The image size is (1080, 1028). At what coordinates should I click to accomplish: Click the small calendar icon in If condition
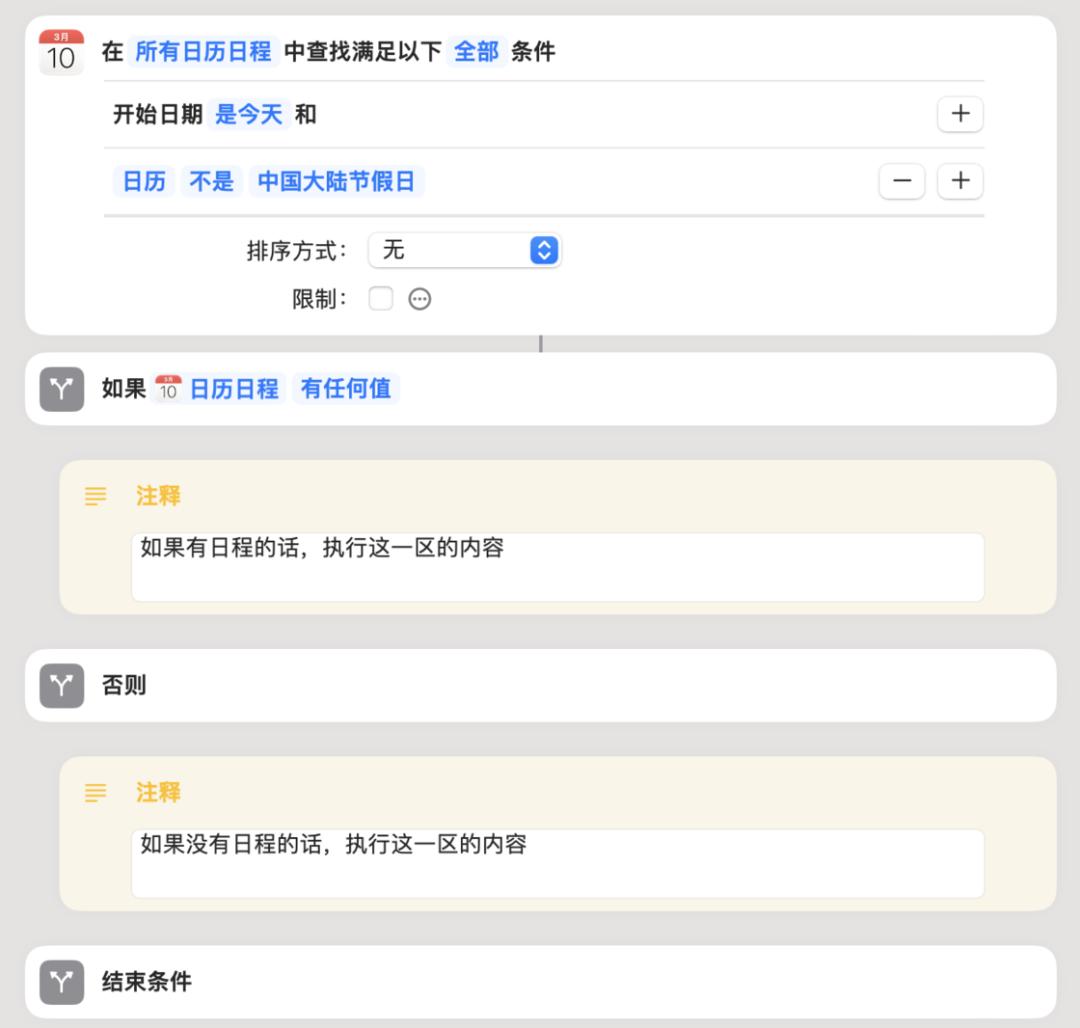click(168, 389)
